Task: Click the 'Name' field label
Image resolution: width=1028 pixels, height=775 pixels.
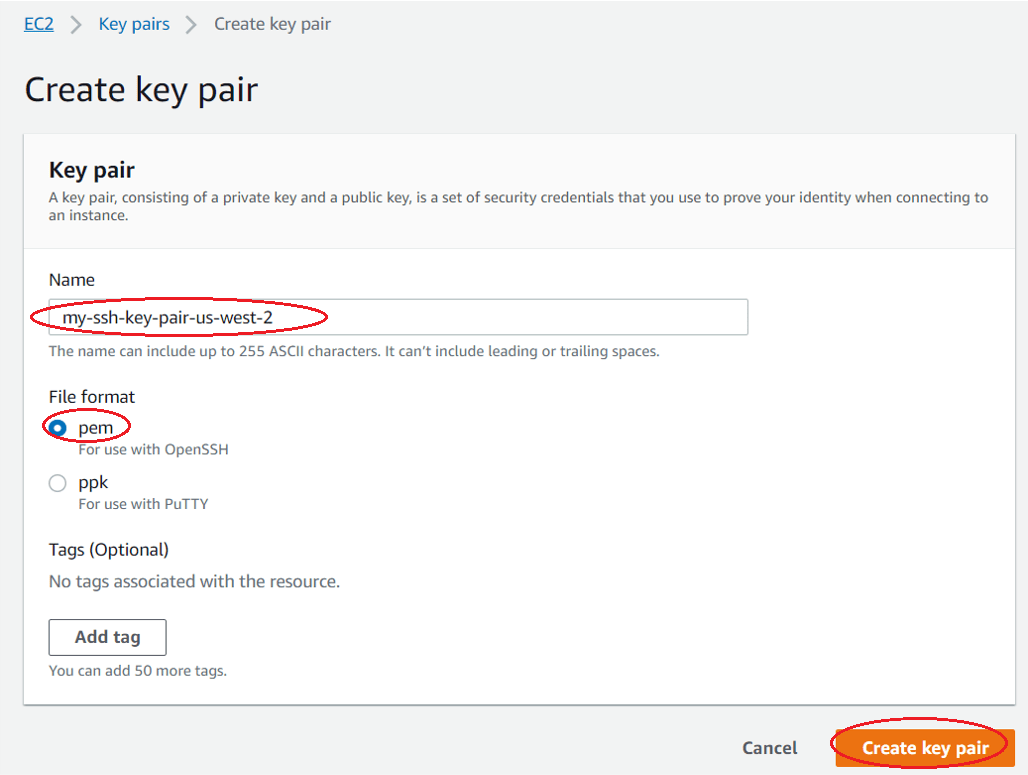Action: coord(72,280)
